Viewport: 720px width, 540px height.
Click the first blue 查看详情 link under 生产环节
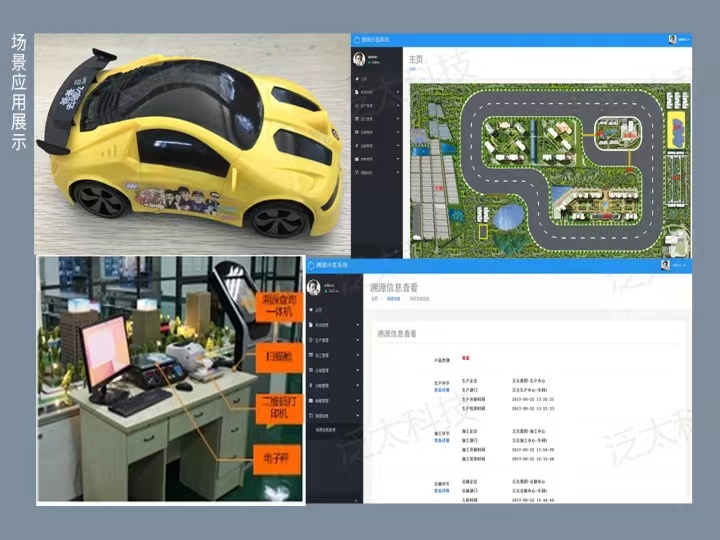[442, 390]
